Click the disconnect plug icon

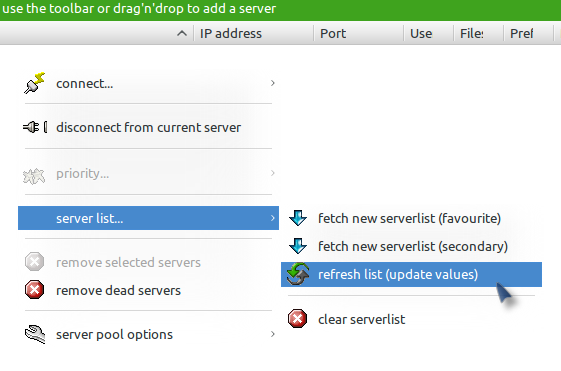click(x=35, y=127)
